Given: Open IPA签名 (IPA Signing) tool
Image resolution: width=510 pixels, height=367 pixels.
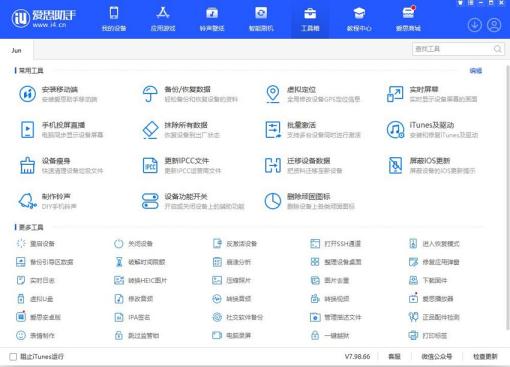Looking at the screenshot, I should point(132,317).
